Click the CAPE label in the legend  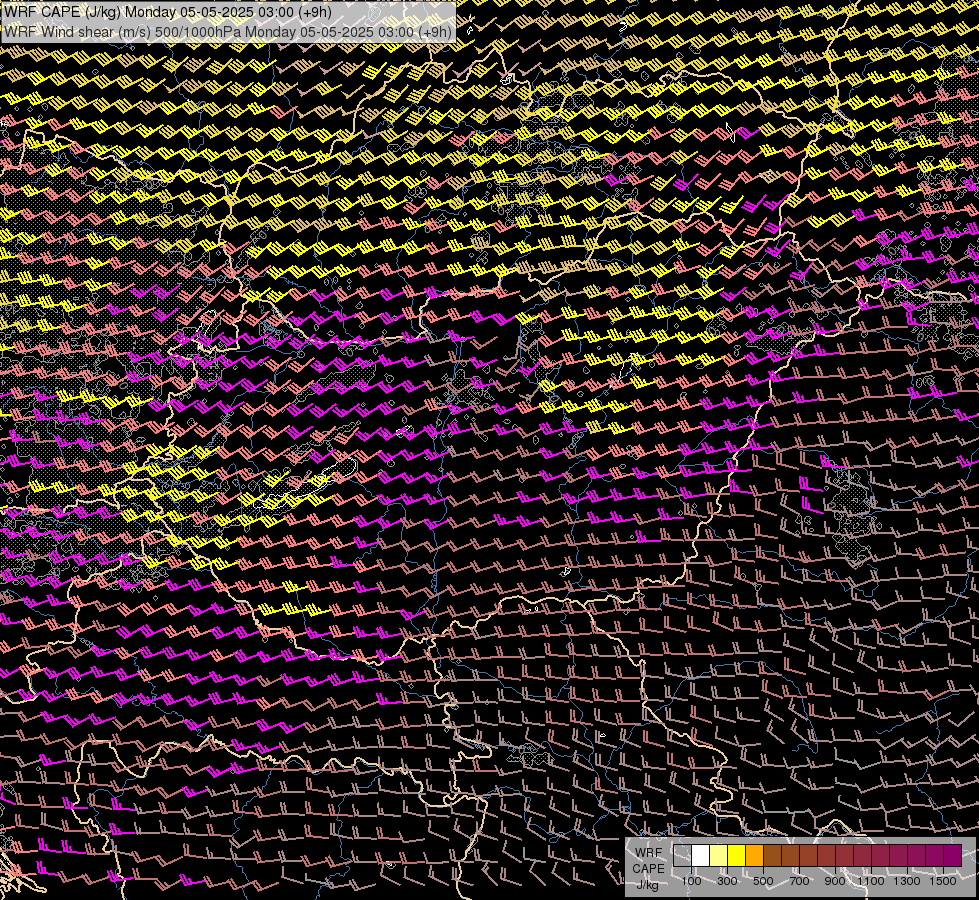pos(648,869)
